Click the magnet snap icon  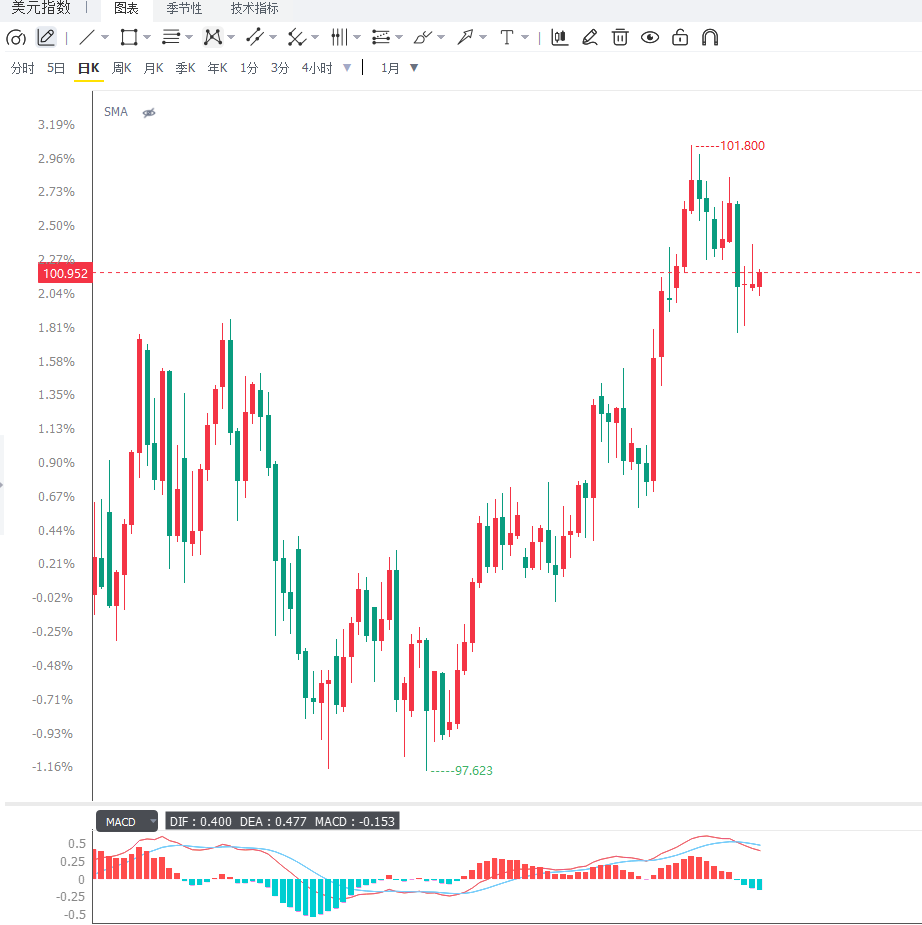(x=710, y=38)
